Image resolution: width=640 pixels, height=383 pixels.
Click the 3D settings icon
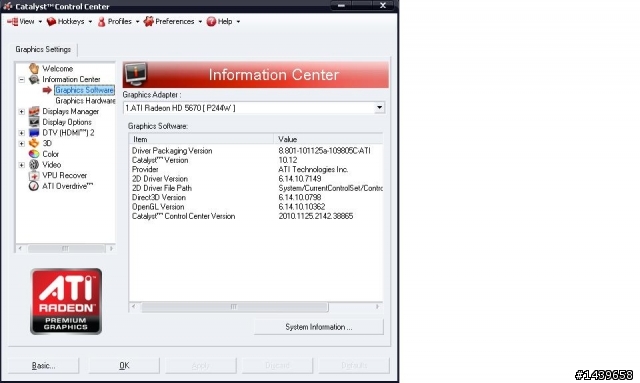(x=34, y=143)
